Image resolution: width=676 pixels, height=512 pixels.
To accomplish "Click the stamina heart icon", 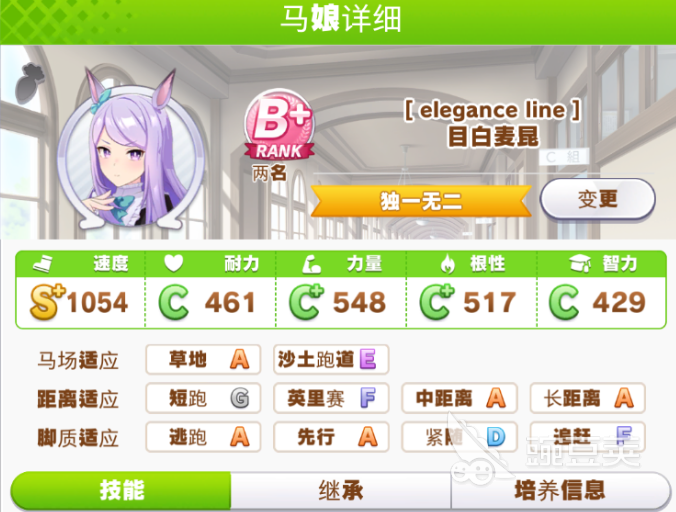I will [174, 263].
